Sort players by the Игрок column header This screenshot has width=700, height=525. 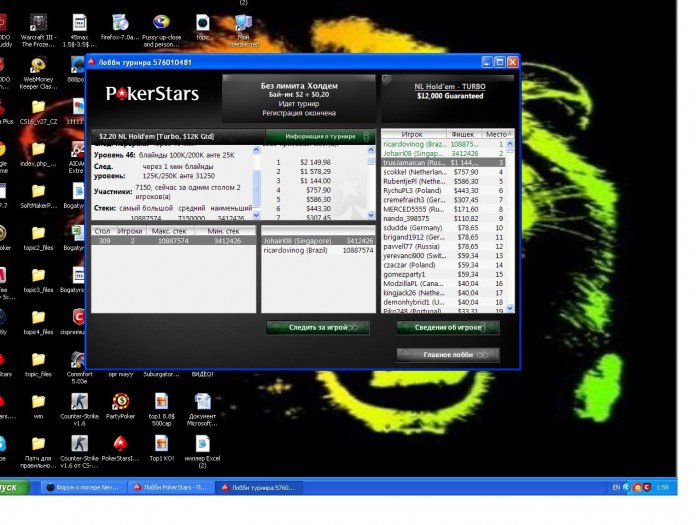(414, 134)
